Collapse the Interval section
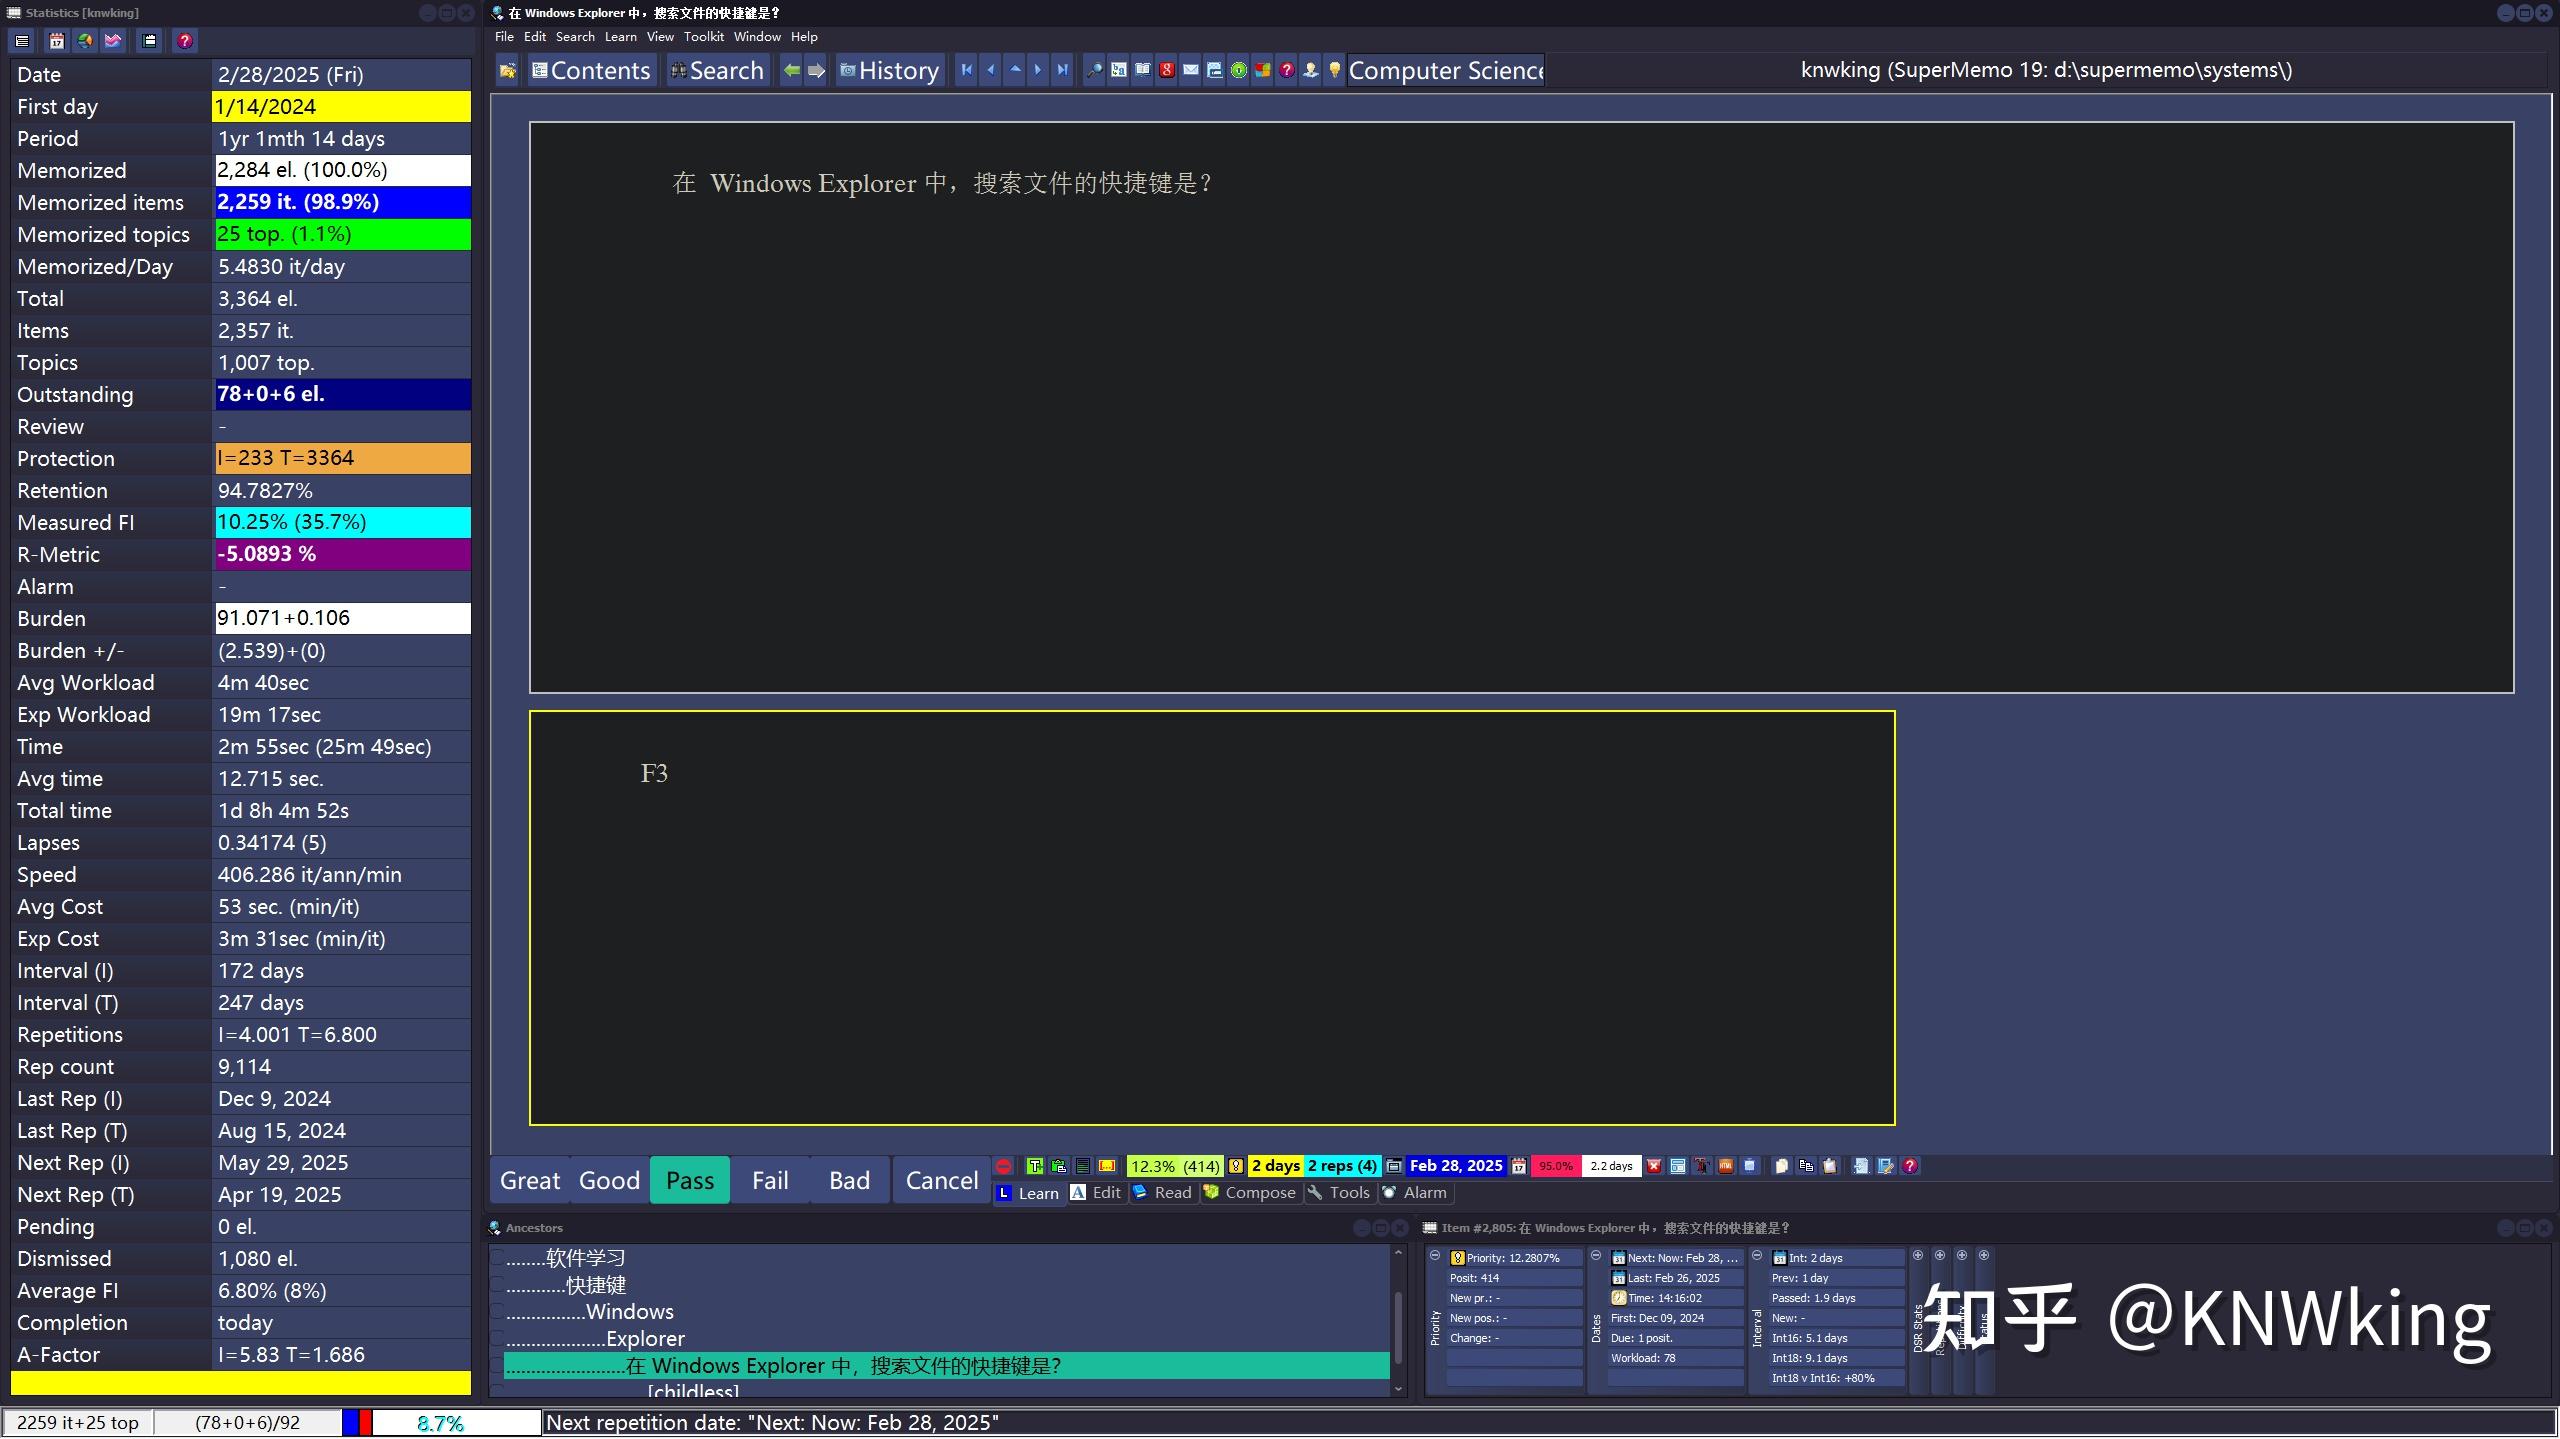Viewport: 2560px width, 1439px height. tap(1757, 1256)
